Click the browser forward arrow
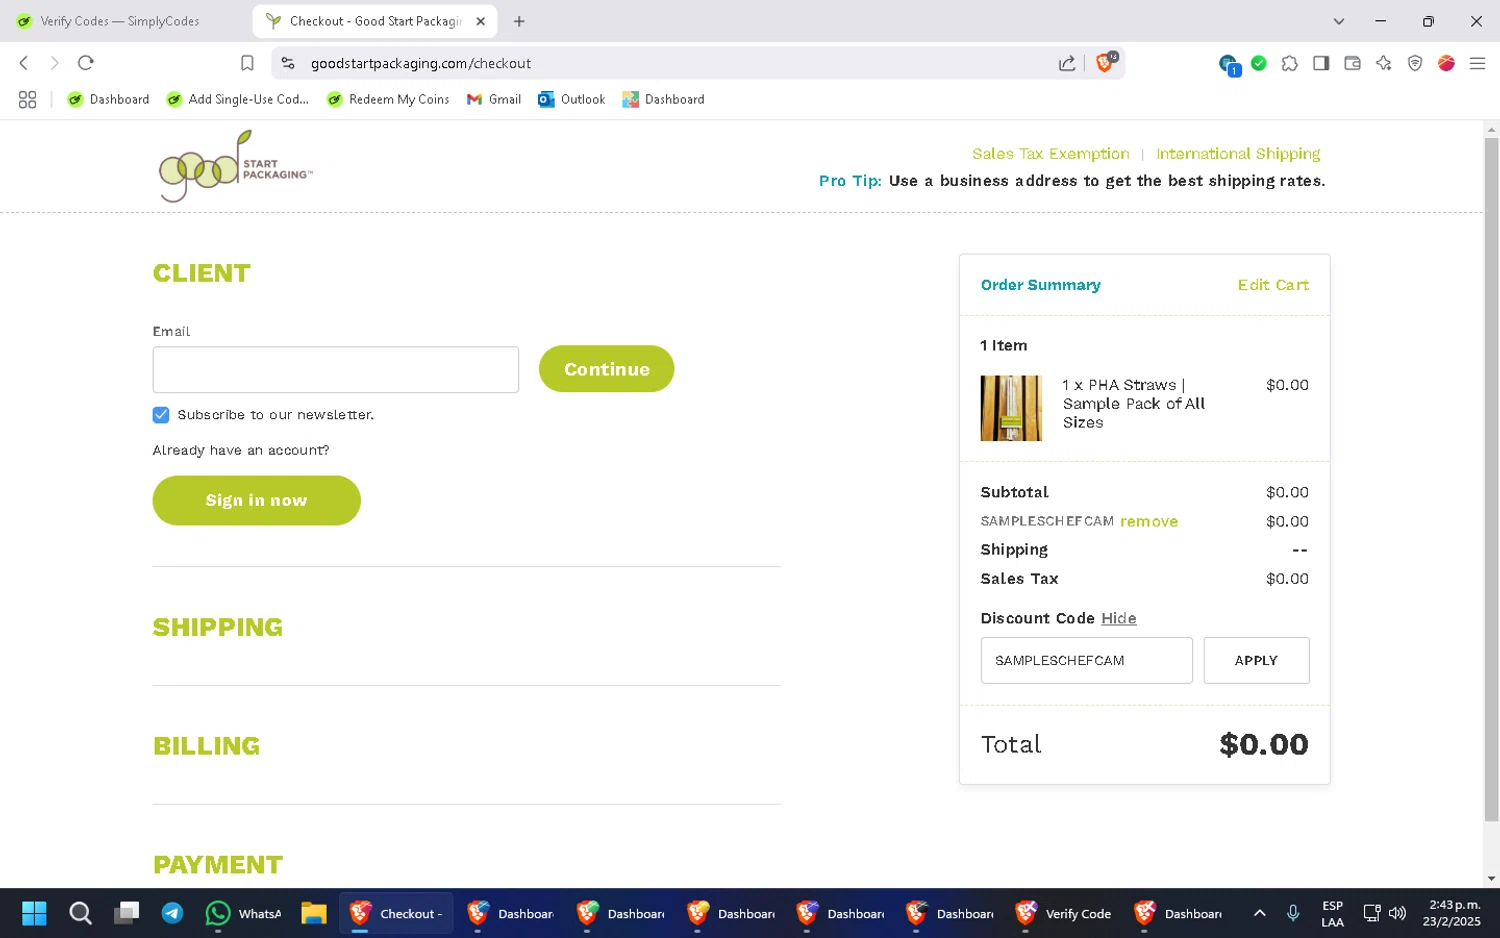The image size is (1500, 938). (x=55, y=63)
